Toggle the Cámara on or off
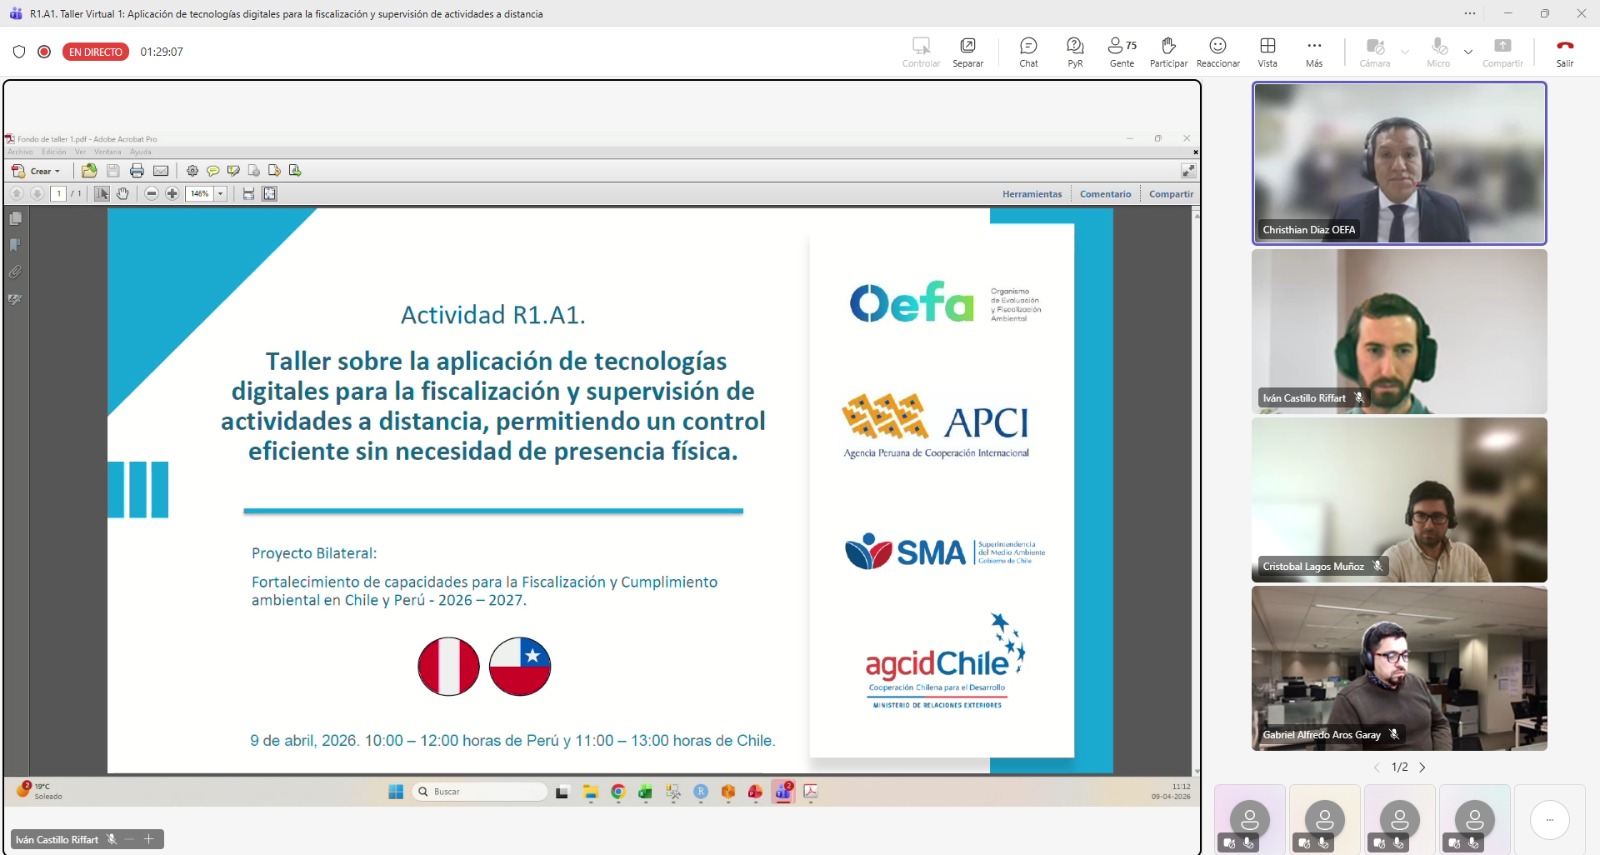The image size is (1600, 855). pyautogui.click(x=1375, y=52)
